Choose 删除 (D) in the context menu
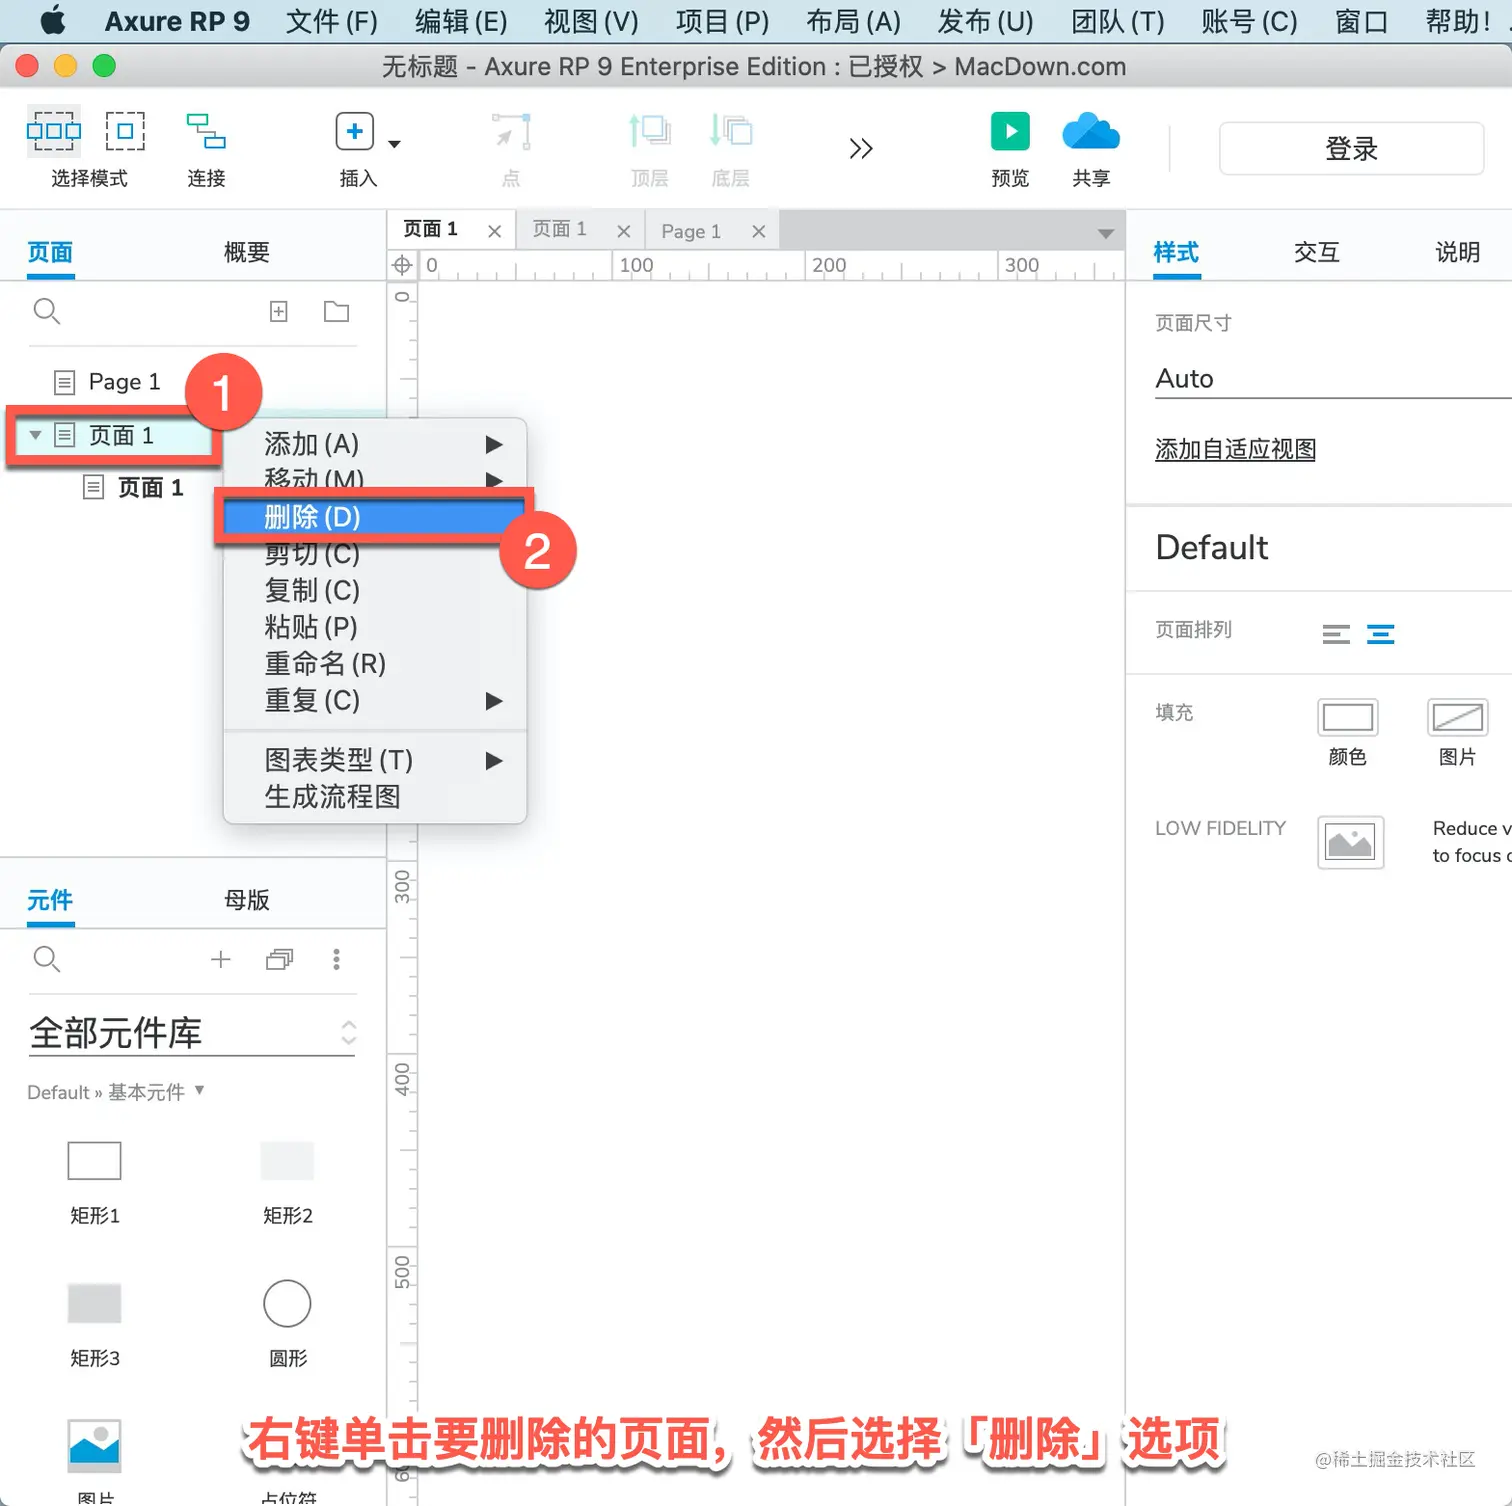1512x1506 pixels. pyautogui.click(x=375, y=517)
